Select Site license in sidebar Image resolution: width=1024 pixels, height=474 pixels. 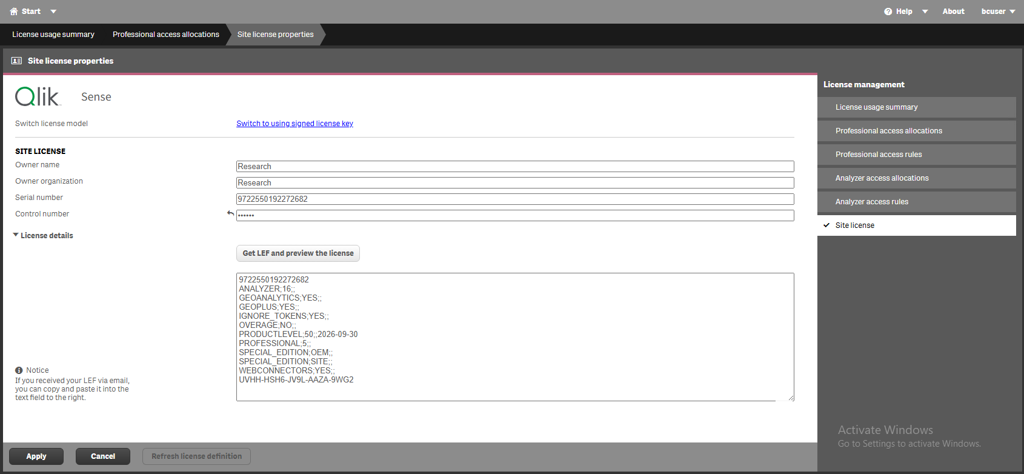coord(916,225)
